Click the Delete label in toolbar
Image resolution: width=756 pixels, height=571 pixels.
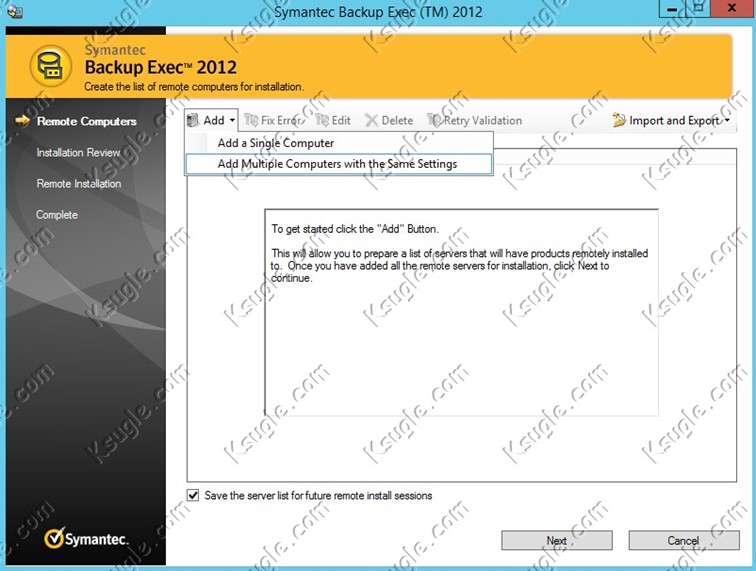(x=397, y=121)
